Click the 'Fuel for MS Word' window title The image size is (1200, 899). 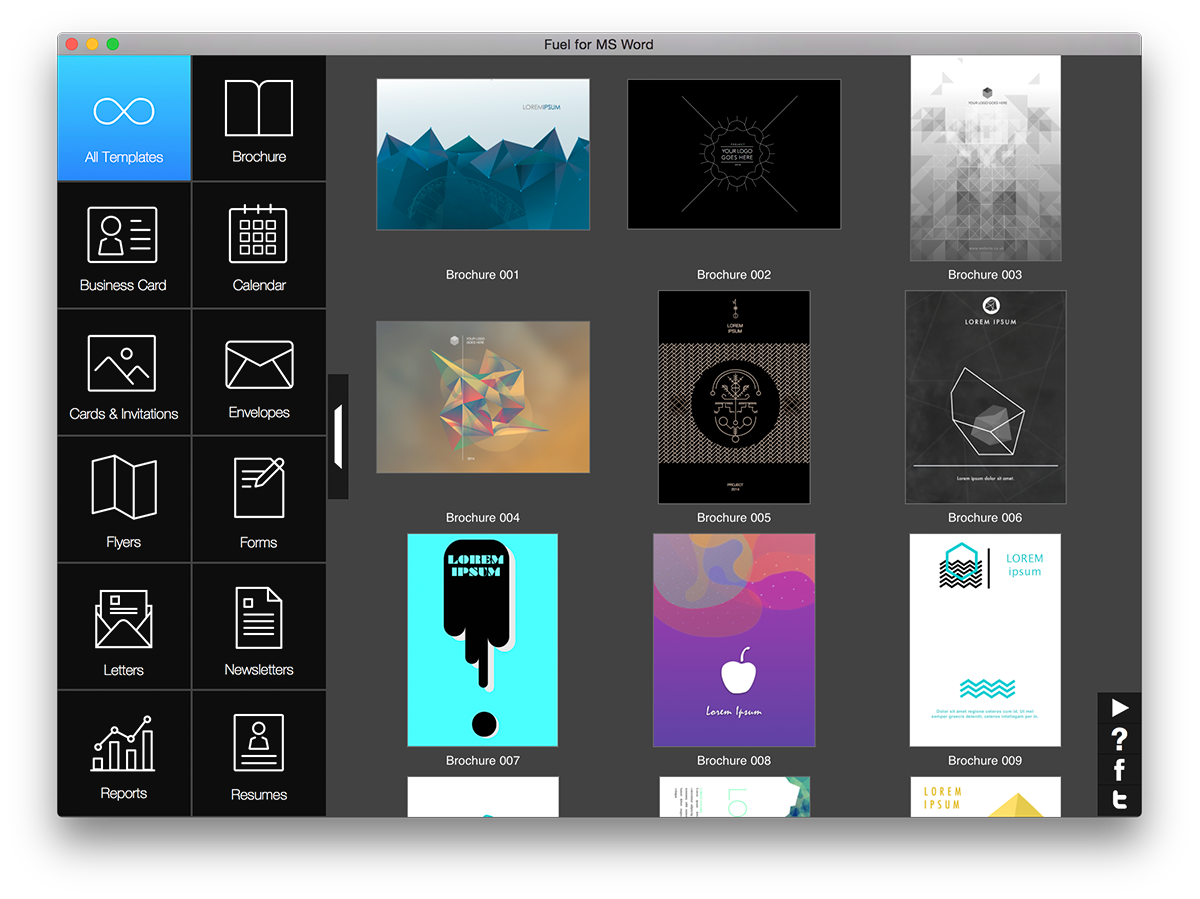(x=600, y=44)
